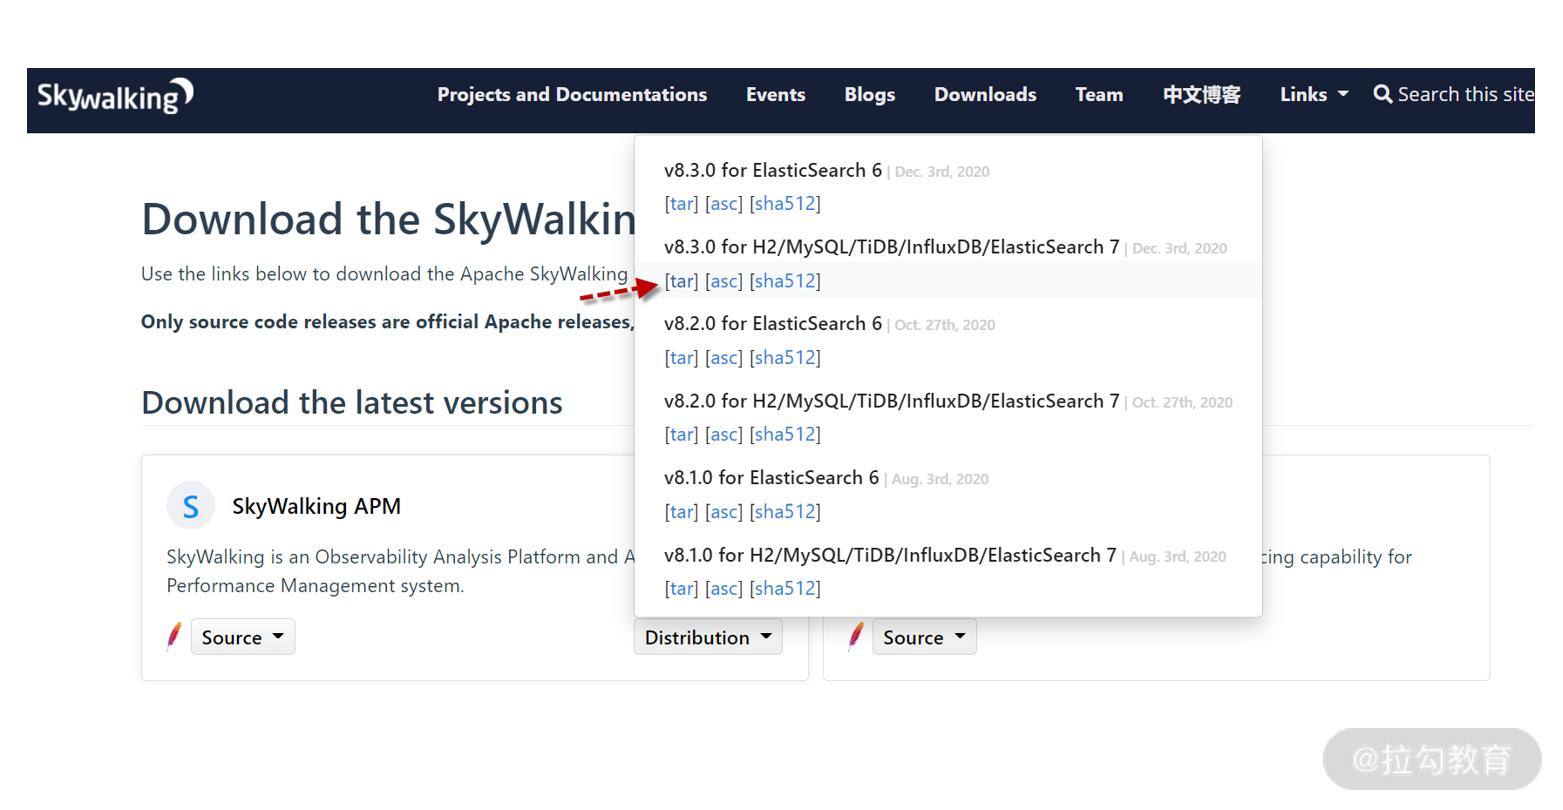The height and width of the screenshot is (810, 1563).
Task: Open asc for v8.1.0 H2/MySQL/TiDB/InfluxDB/ElasticSearch 7
Action: [725, 589]
